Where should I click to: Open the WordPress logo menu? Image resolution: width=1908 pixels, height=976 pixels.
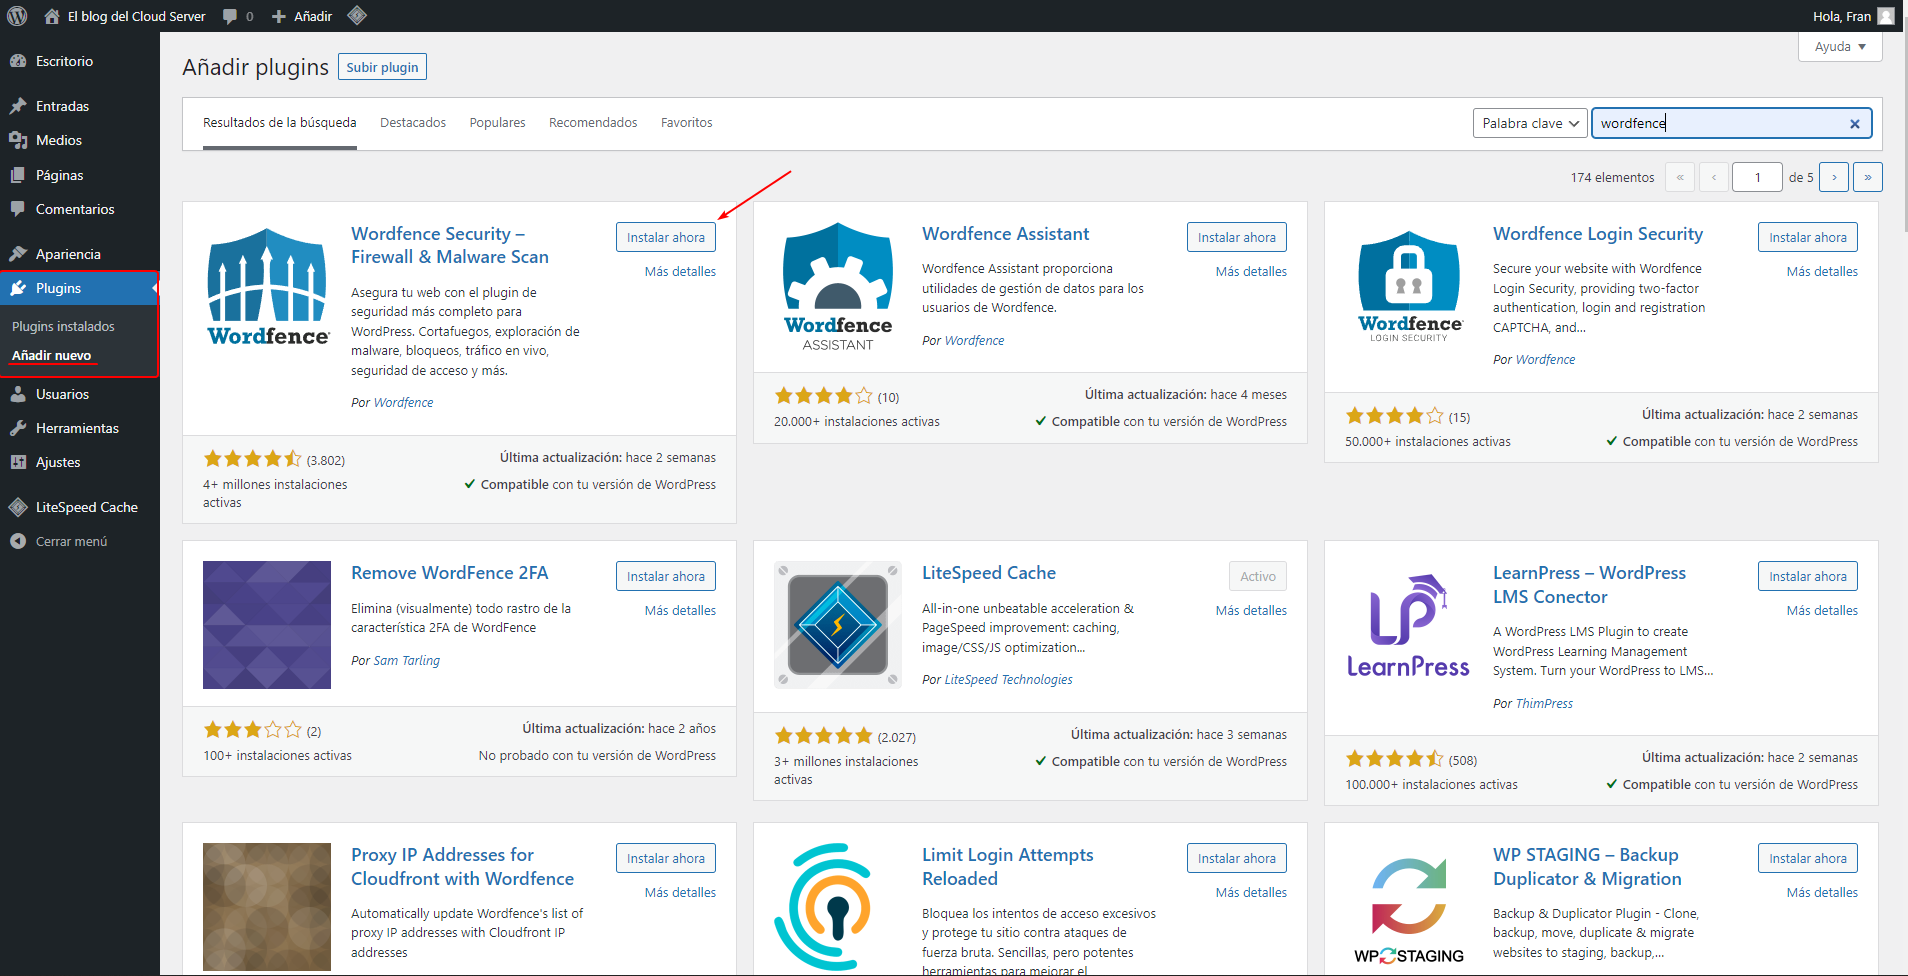pyautogui.click(x=17, y=16)
